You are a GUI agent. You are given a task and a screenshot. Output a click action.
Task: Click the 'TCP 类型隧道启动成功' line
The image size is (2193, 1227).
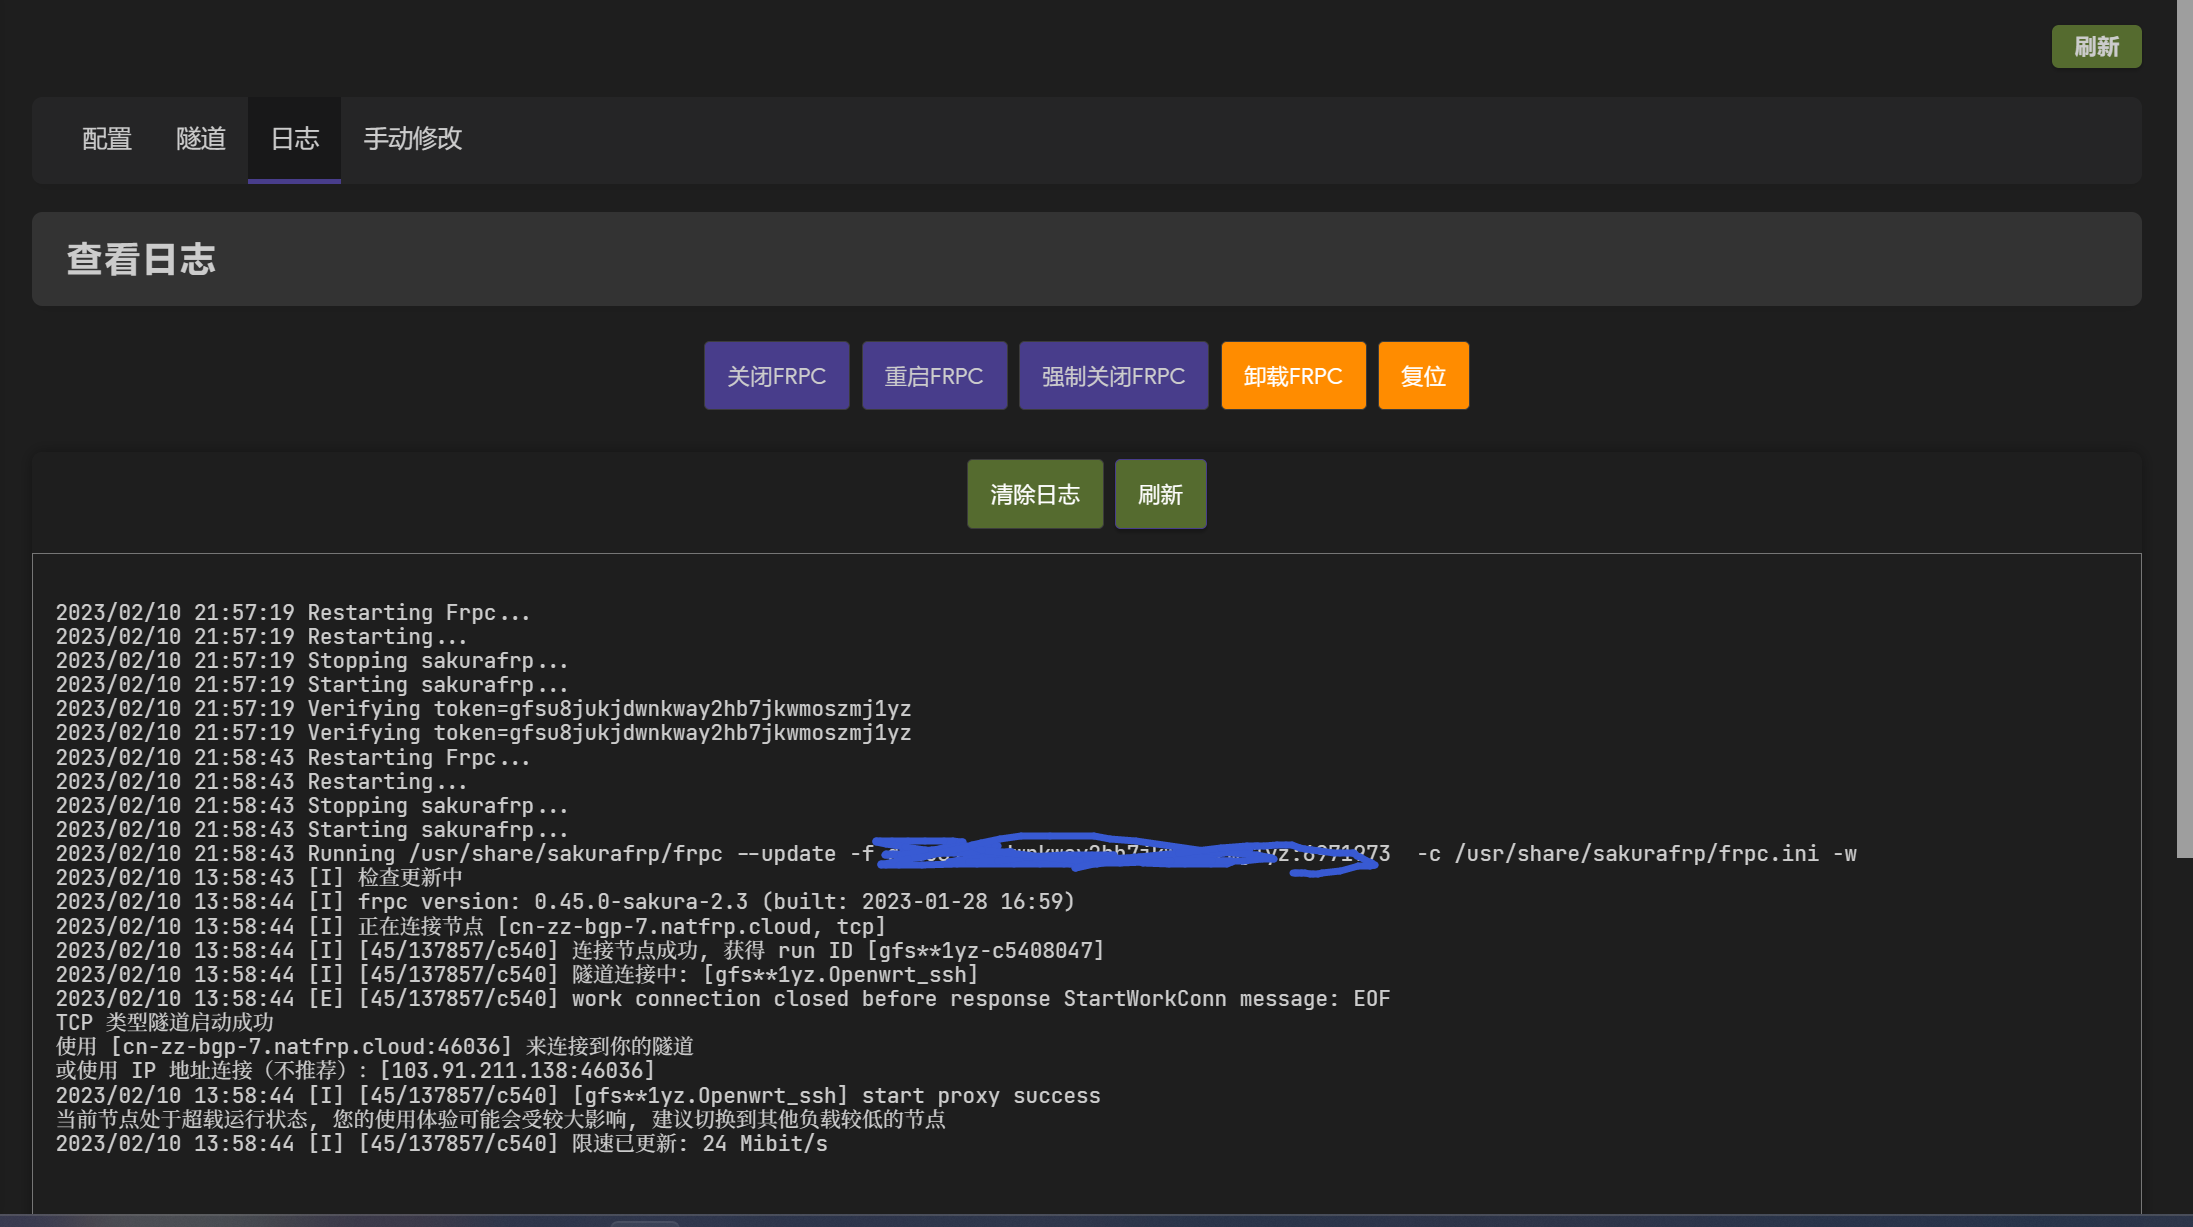tap(165, 1023)
